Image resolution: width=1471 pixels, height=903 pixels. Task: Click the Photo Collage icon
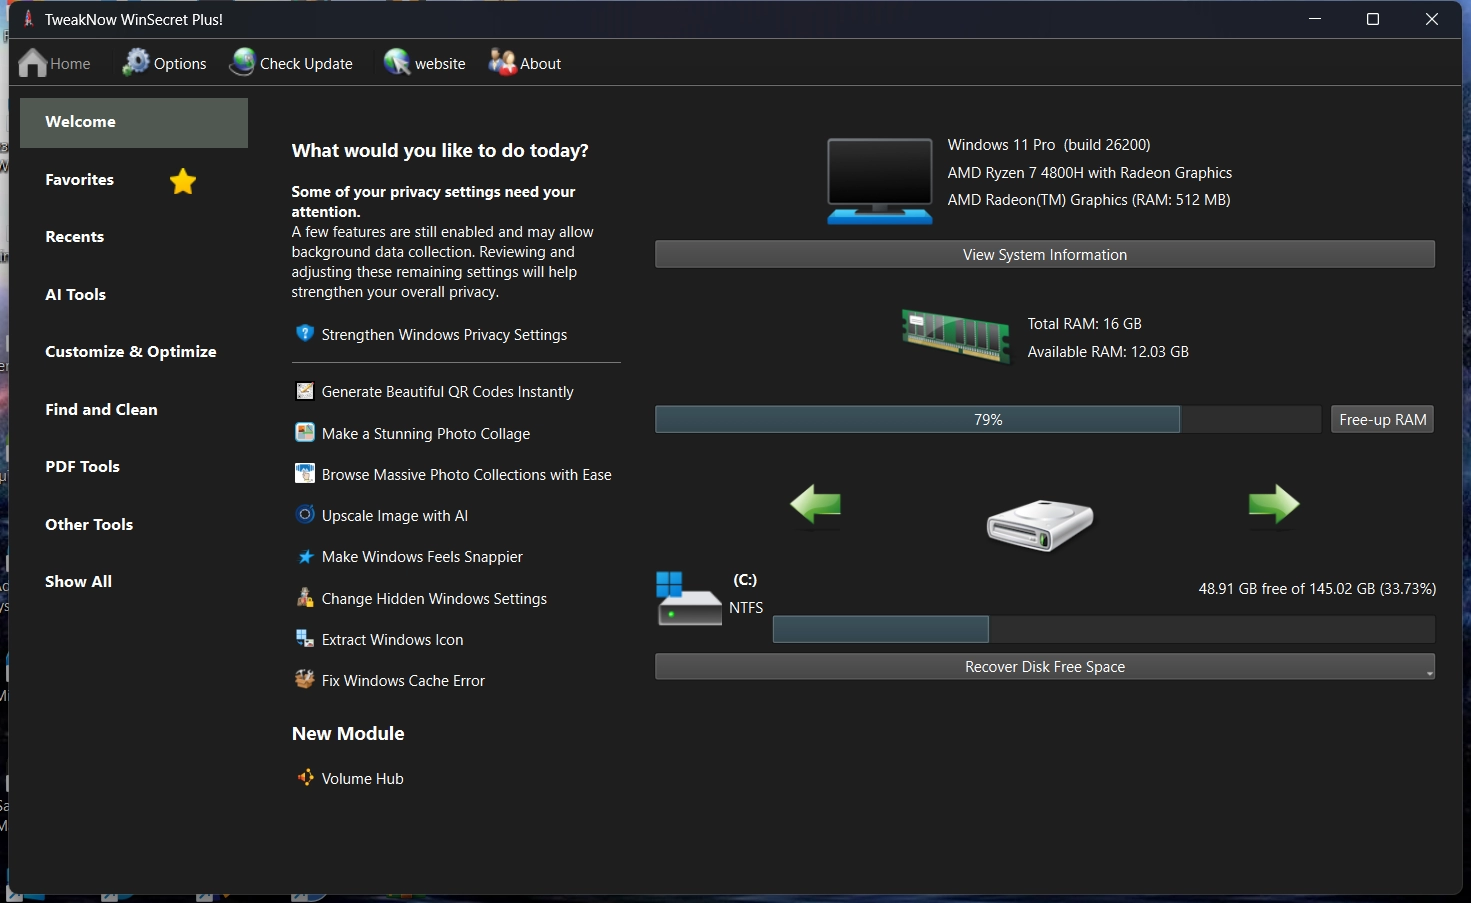click(305, 432)
